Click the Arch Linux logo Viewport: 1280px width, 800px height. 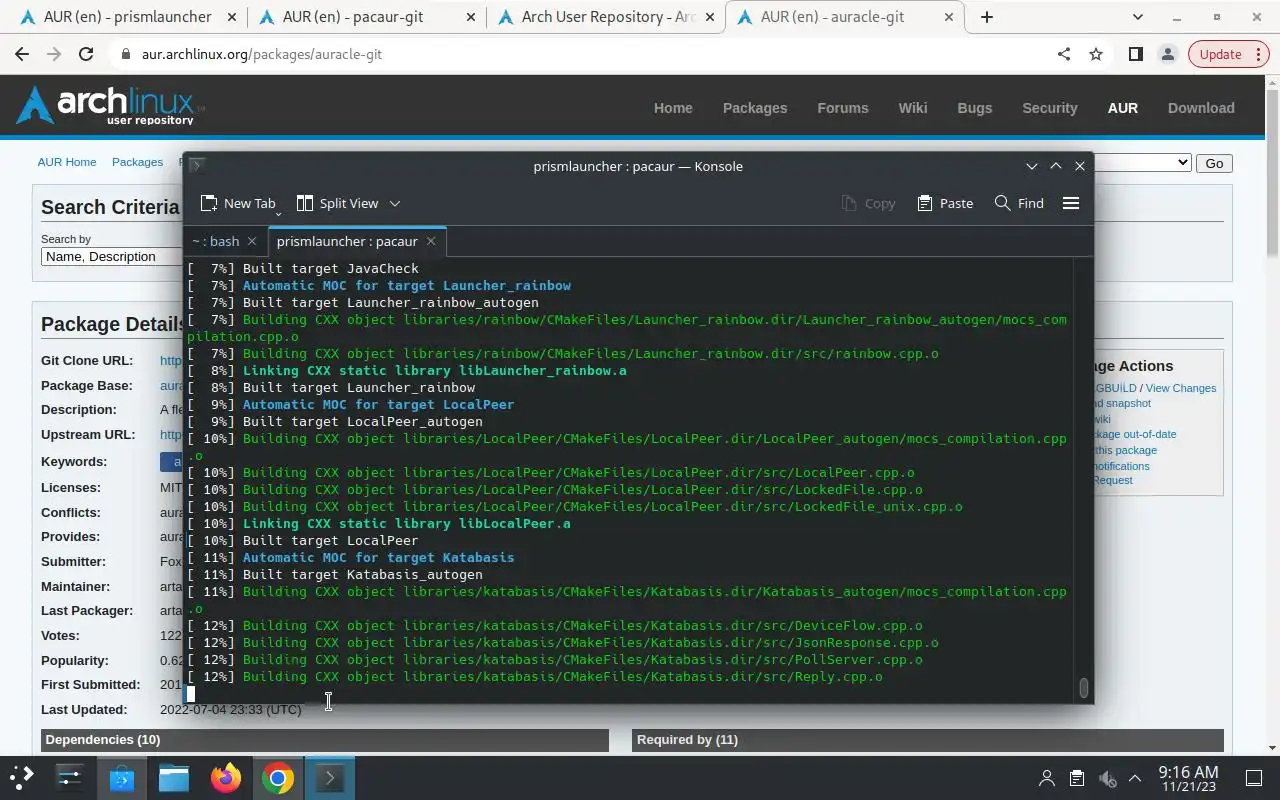click(x=110, y=105)
